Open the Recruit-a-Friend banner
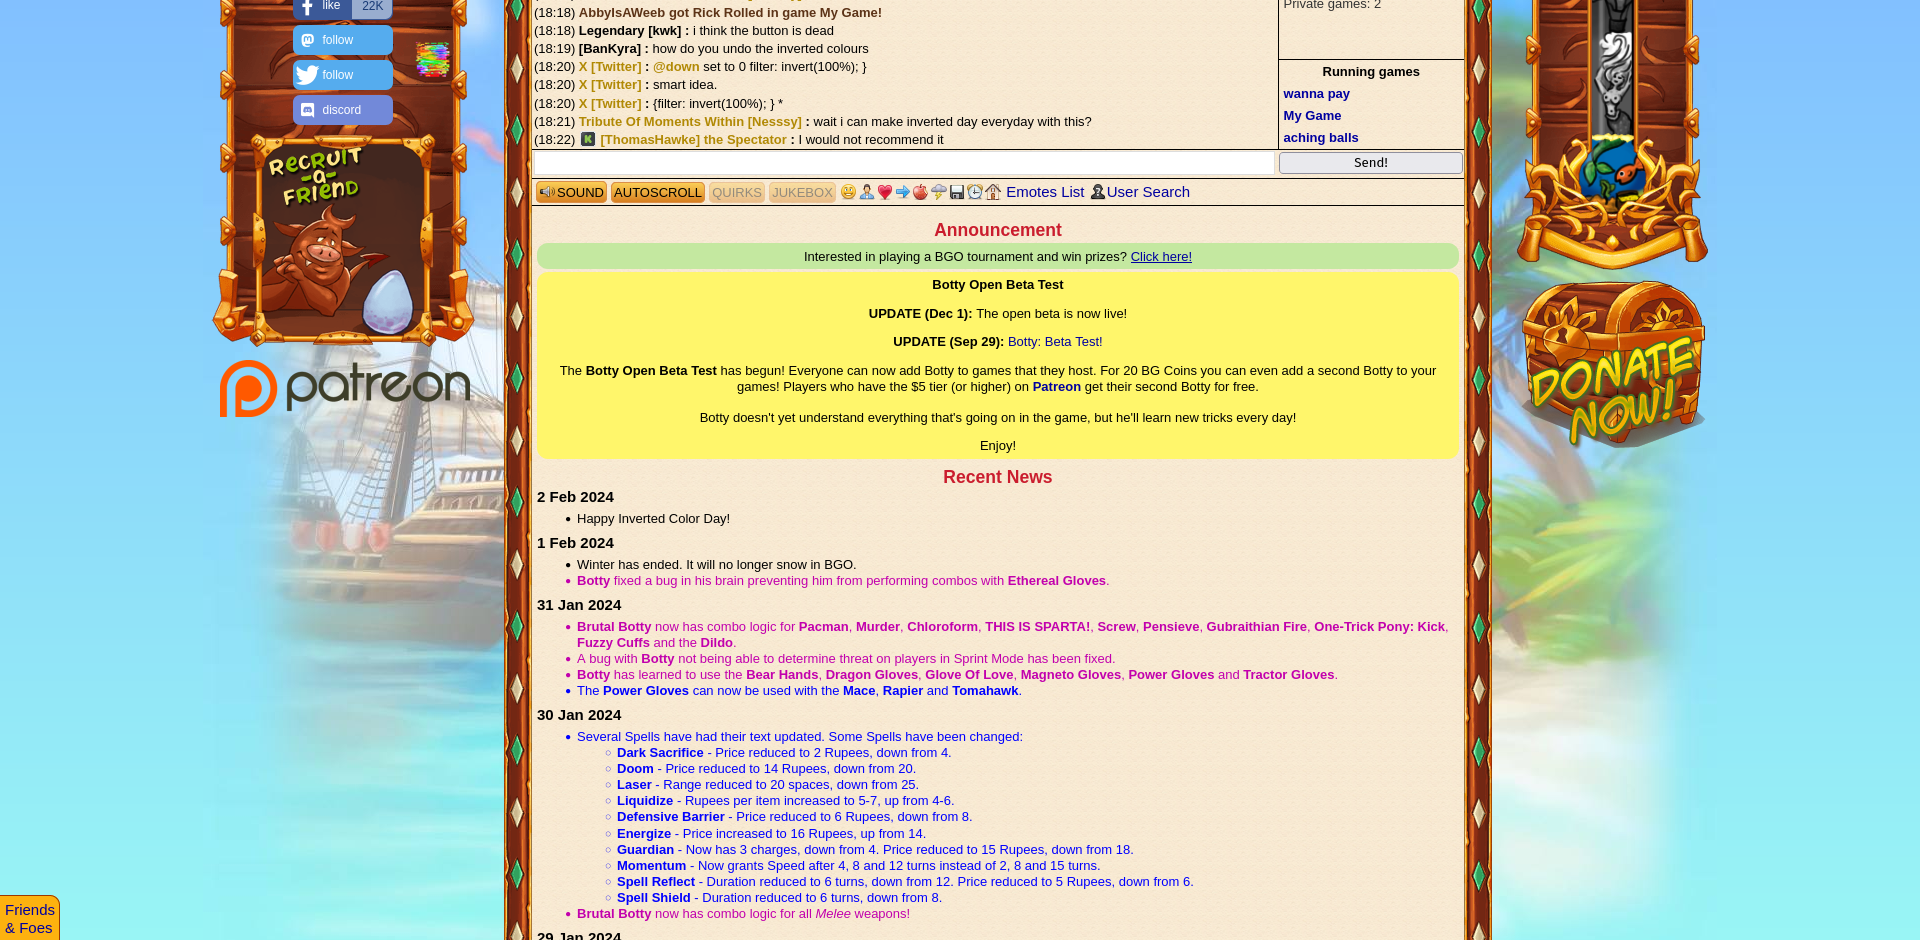Viewport: 1920px width, 940px height. 343,240
